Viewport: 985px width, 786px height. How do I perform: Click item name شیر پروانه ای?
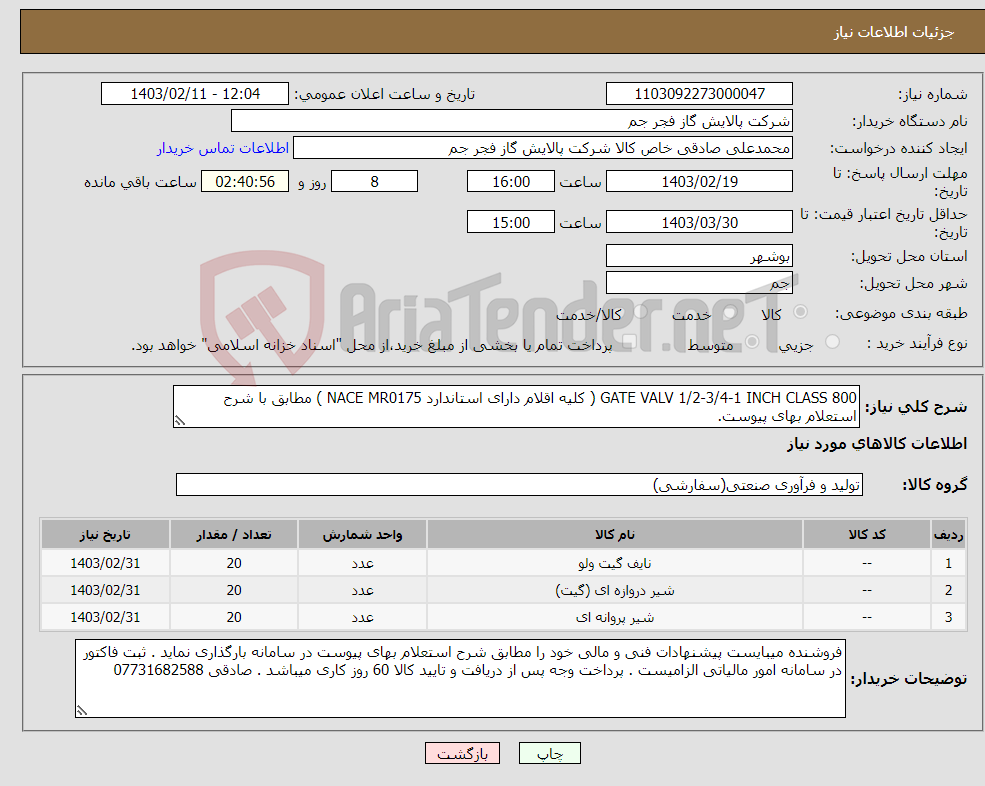click(614, 618)
